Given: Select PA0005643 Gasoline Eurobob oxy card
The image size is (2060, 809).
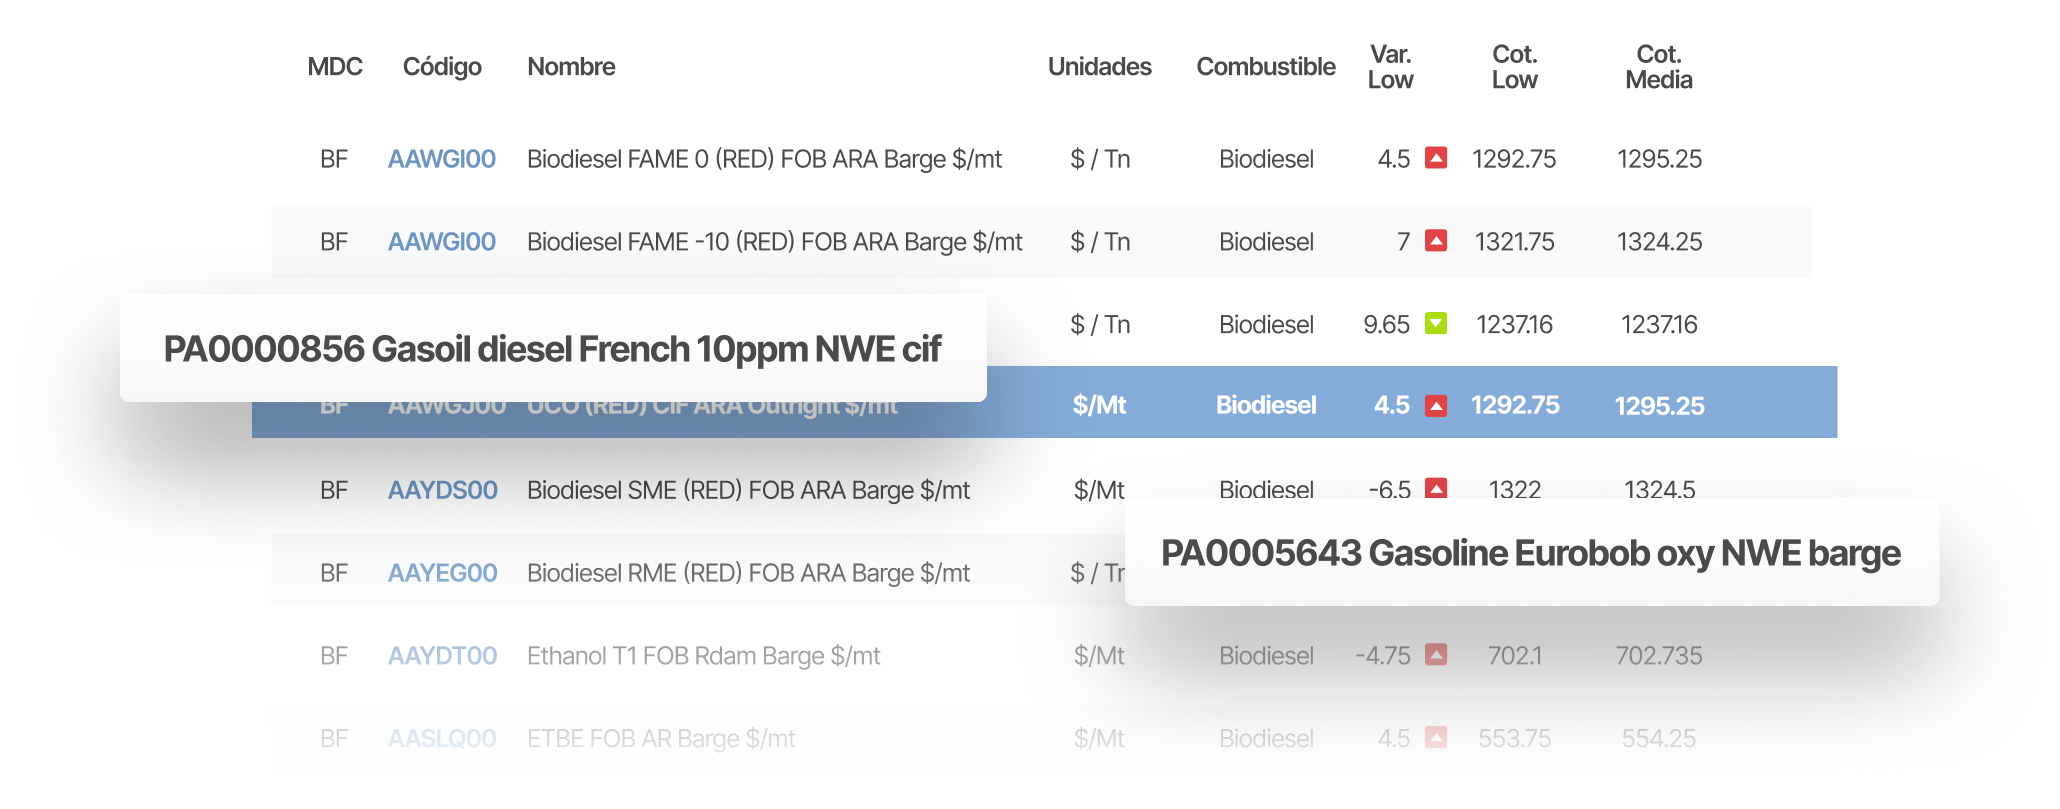Looking at the screenshot, I should [1532, 552].
